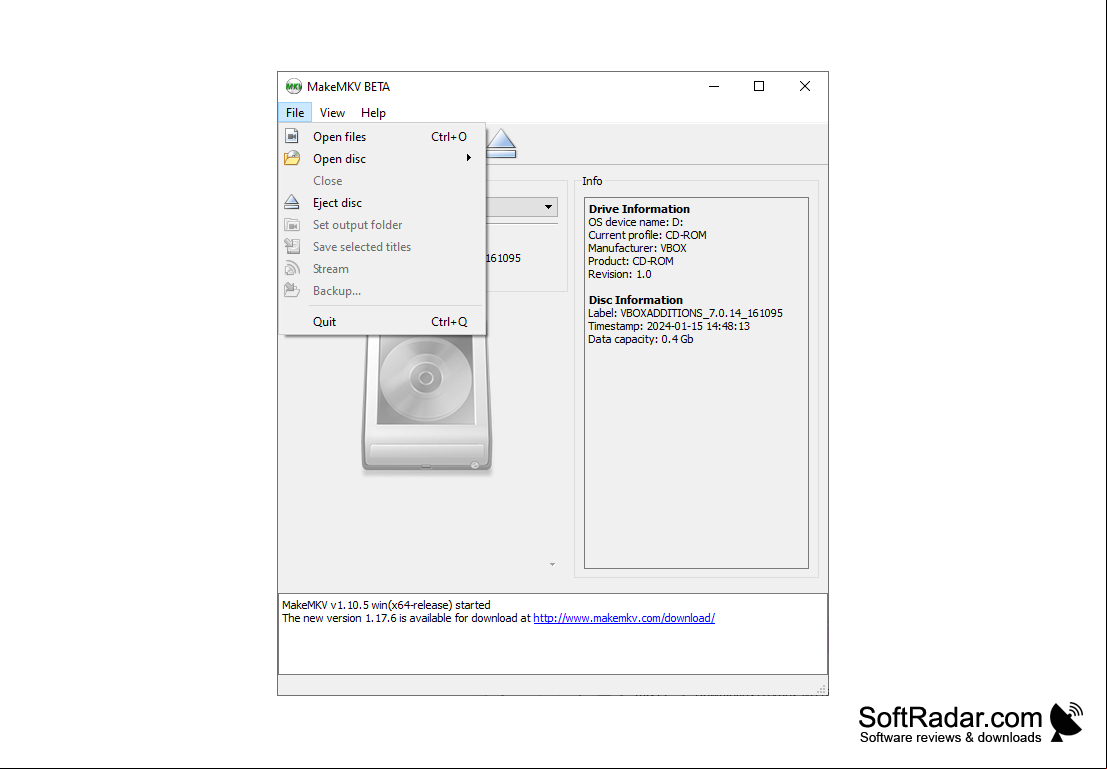This screenshot has width=1107, height=769.
Task: Open the View menu
Action: tap(332, 113)
